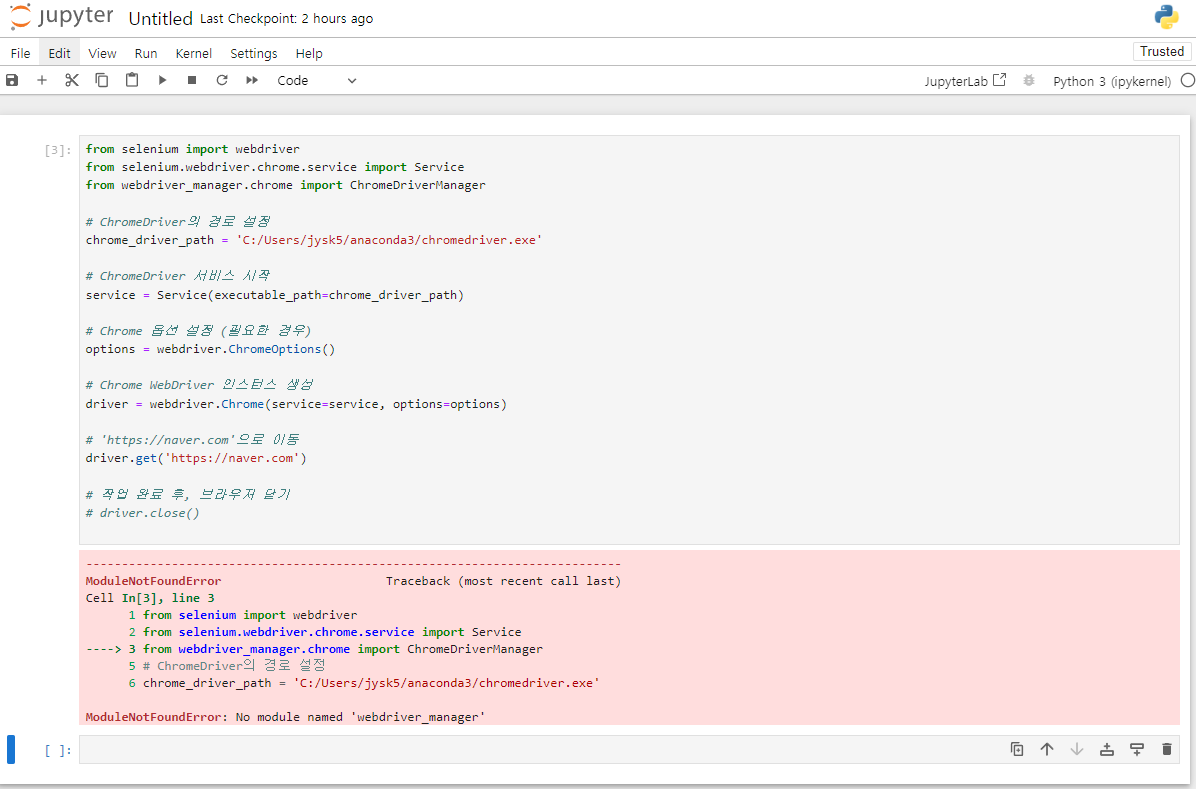
Task: Insert a cell below with the plus icon
Action: pyautogui.click(x=42, y=80)
